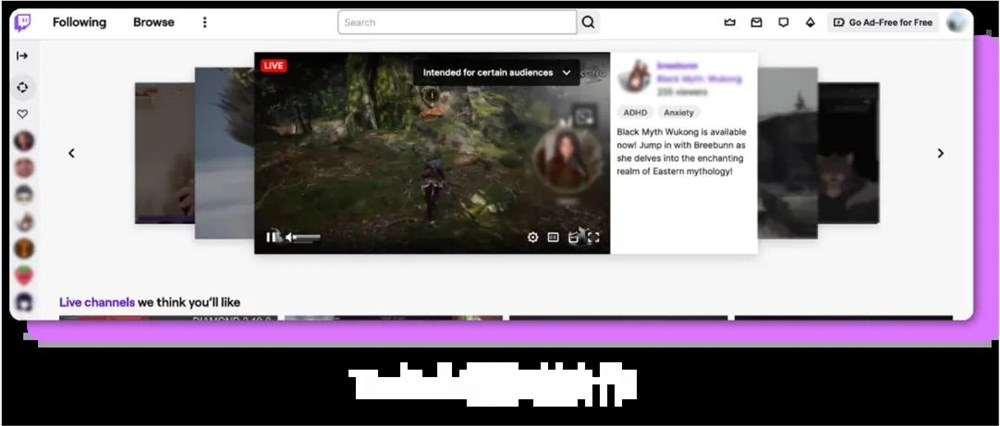Screen dimensions: 1000x426
Task: Show previous carousel stream
Action: tap(71, 153)
